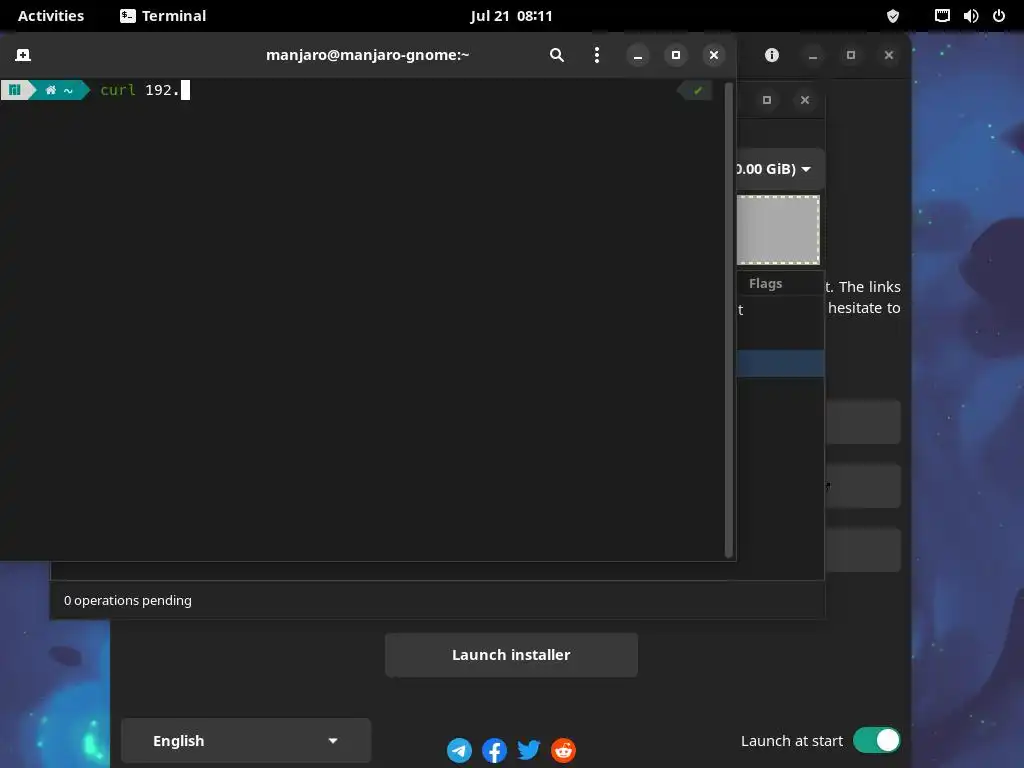This screenshot has width=1024, height=768.
Task: Click the terminal vertical scrollbar
Action: click(729, 319)
